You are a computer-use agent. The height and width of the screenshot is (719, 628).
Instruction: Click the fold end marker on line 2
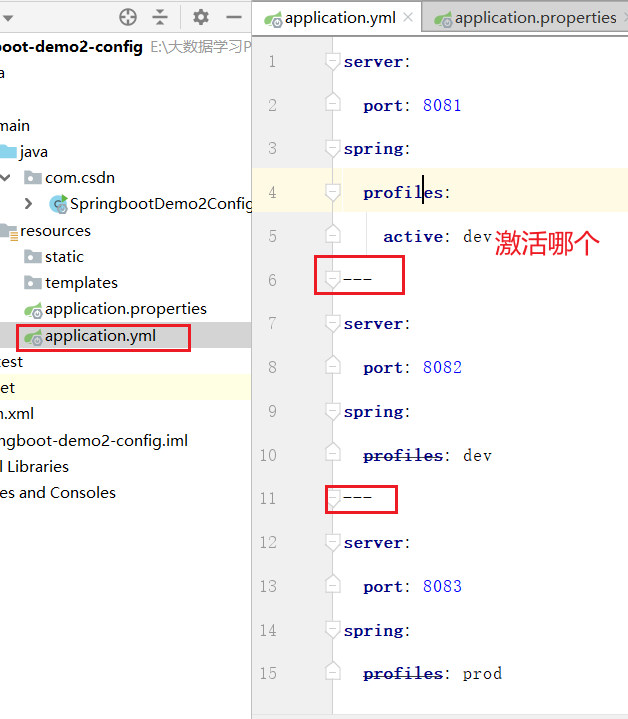[332, 103]
